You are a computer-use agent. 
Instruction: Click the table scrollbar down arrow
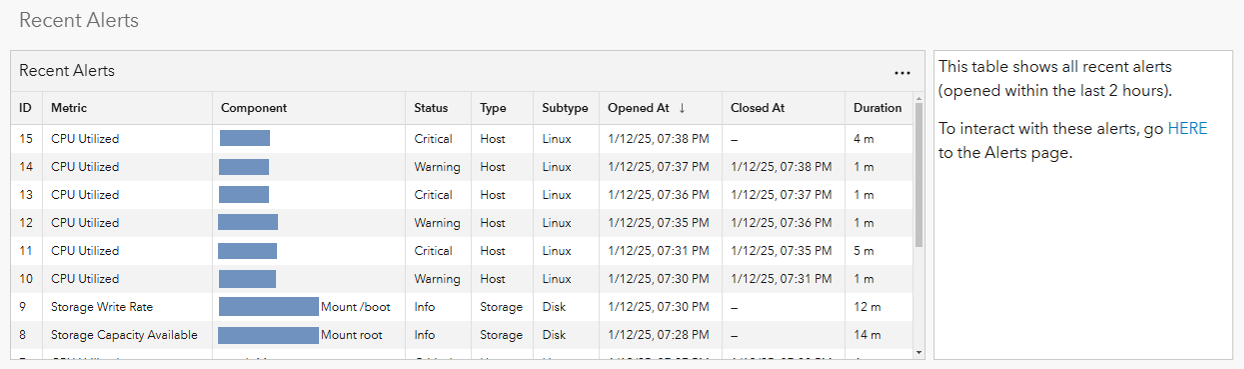pos(918,351)
